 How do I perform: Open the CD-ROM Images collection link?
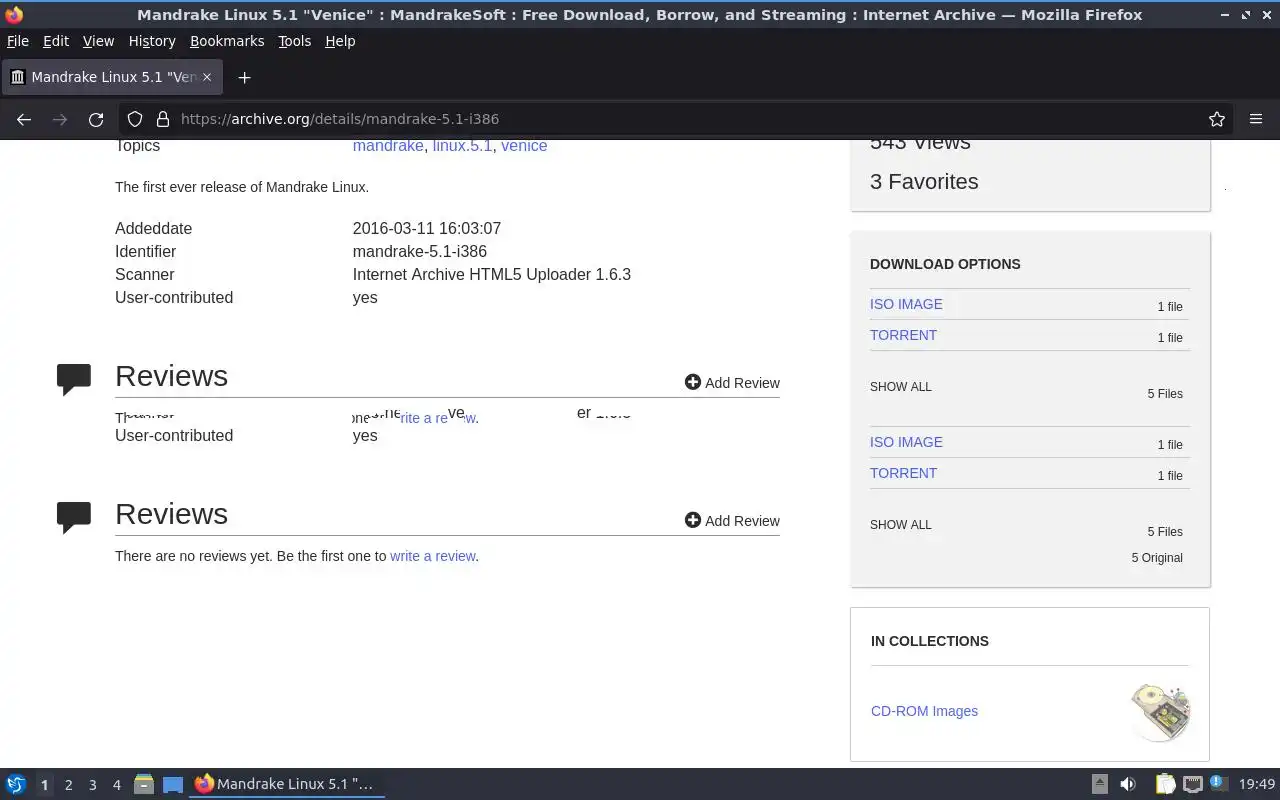tap(924, 711)
